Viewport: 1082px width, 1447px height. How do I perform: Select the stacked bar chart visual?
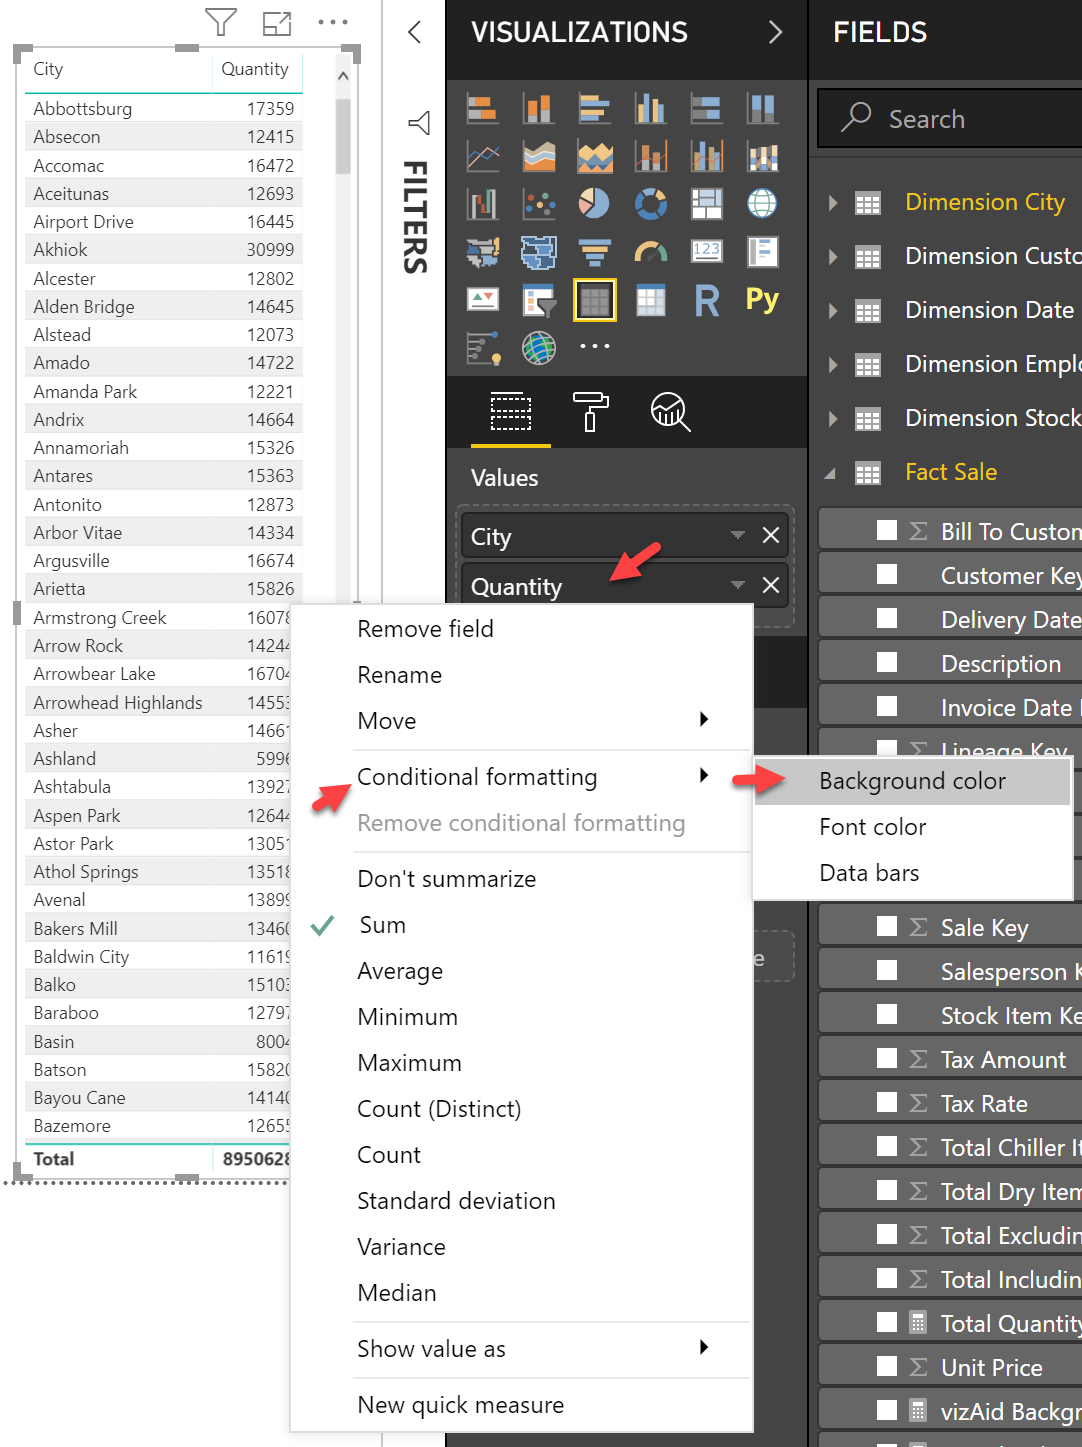click(x=483, y=108)
